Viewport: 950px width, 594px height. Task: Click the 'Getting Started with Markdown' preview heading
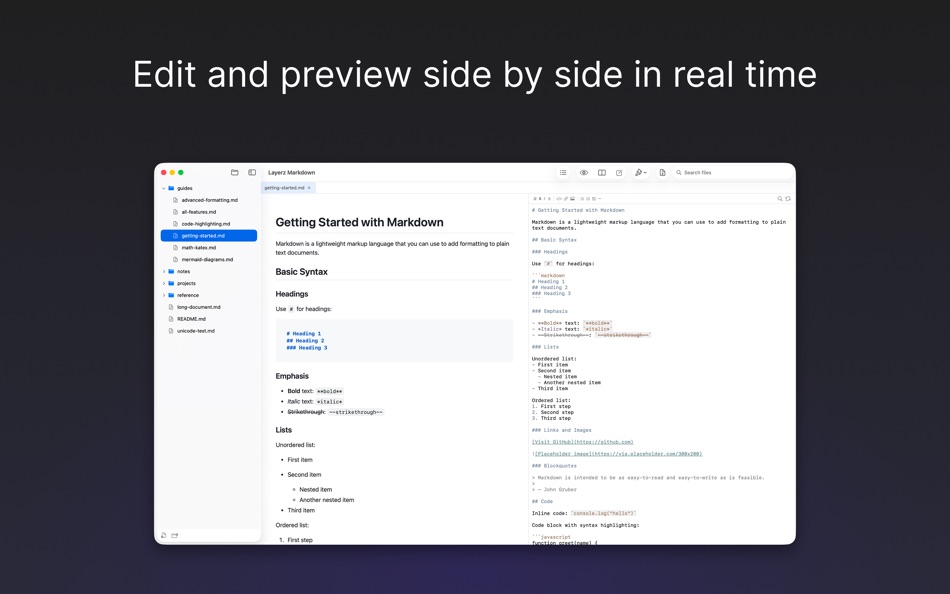tap(359, 222)
